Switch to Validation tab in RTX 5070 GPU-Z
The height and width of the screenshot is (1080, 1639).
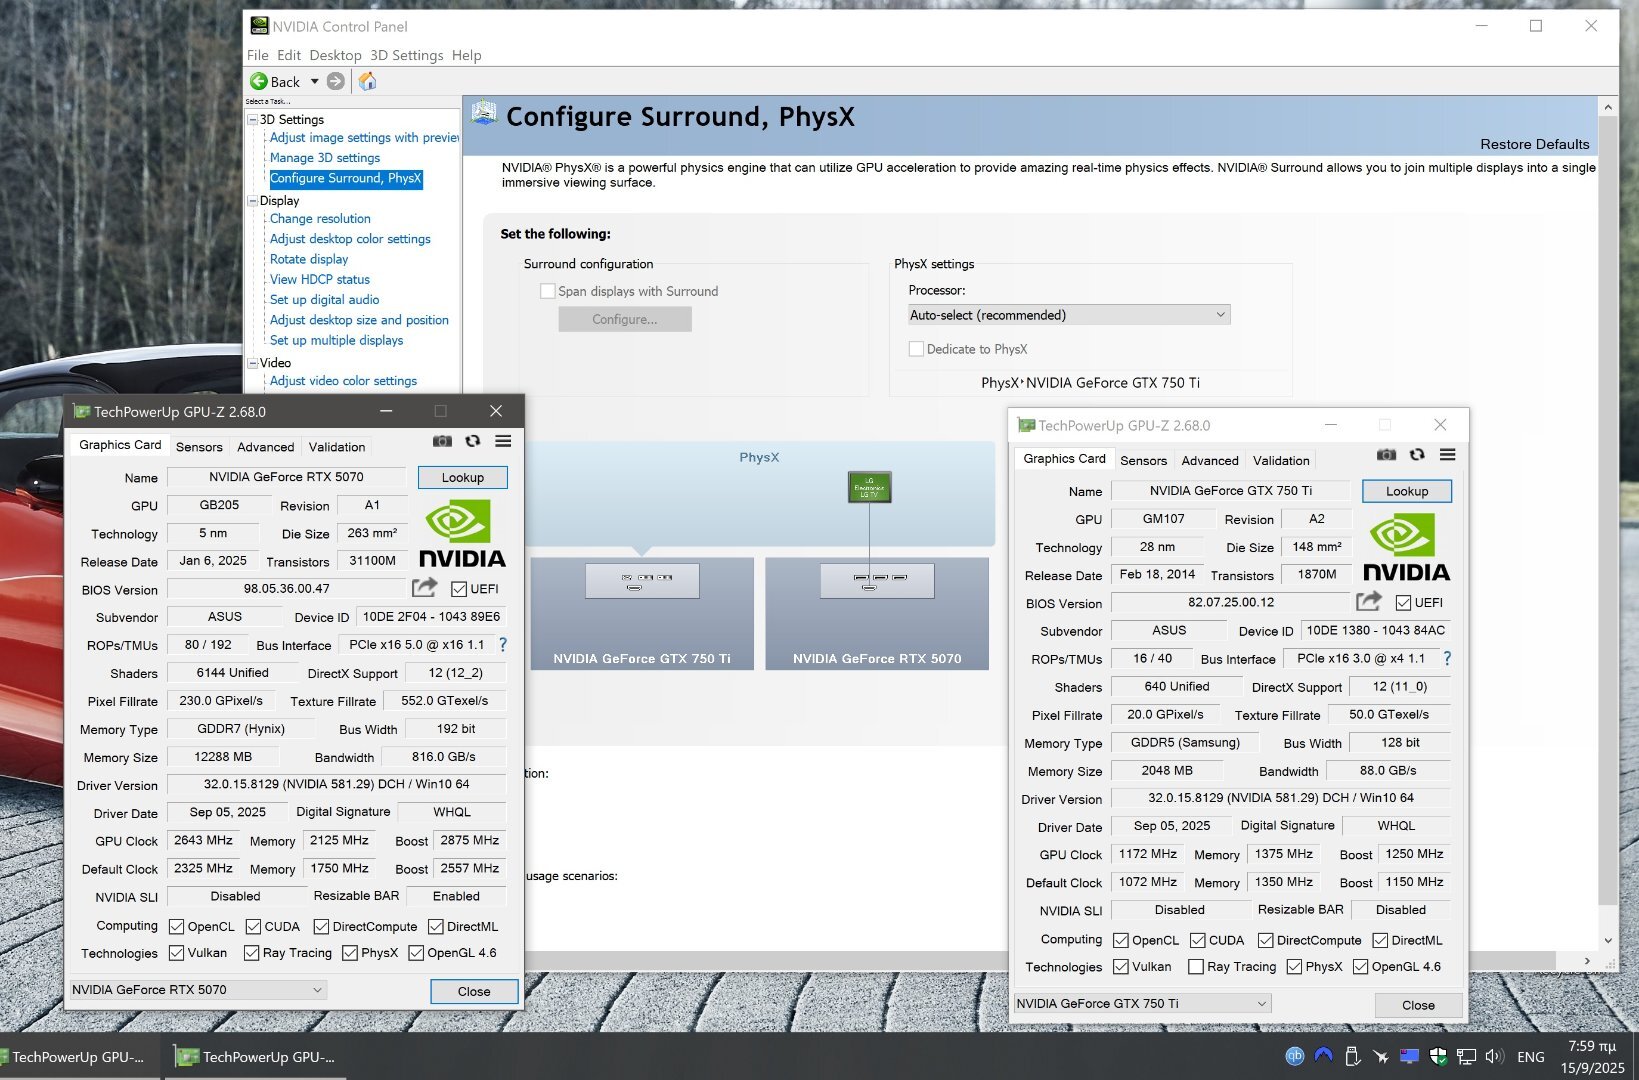pos(337,447)
